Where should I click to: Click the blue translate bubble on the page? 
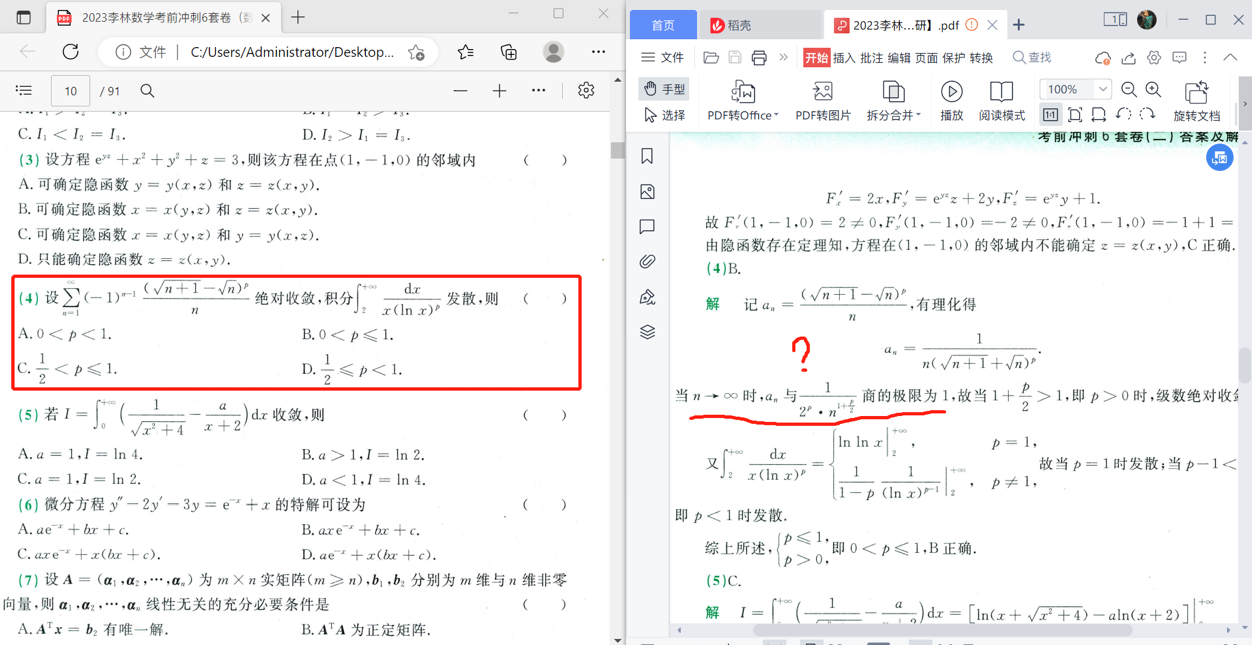tap(1219, 157)
